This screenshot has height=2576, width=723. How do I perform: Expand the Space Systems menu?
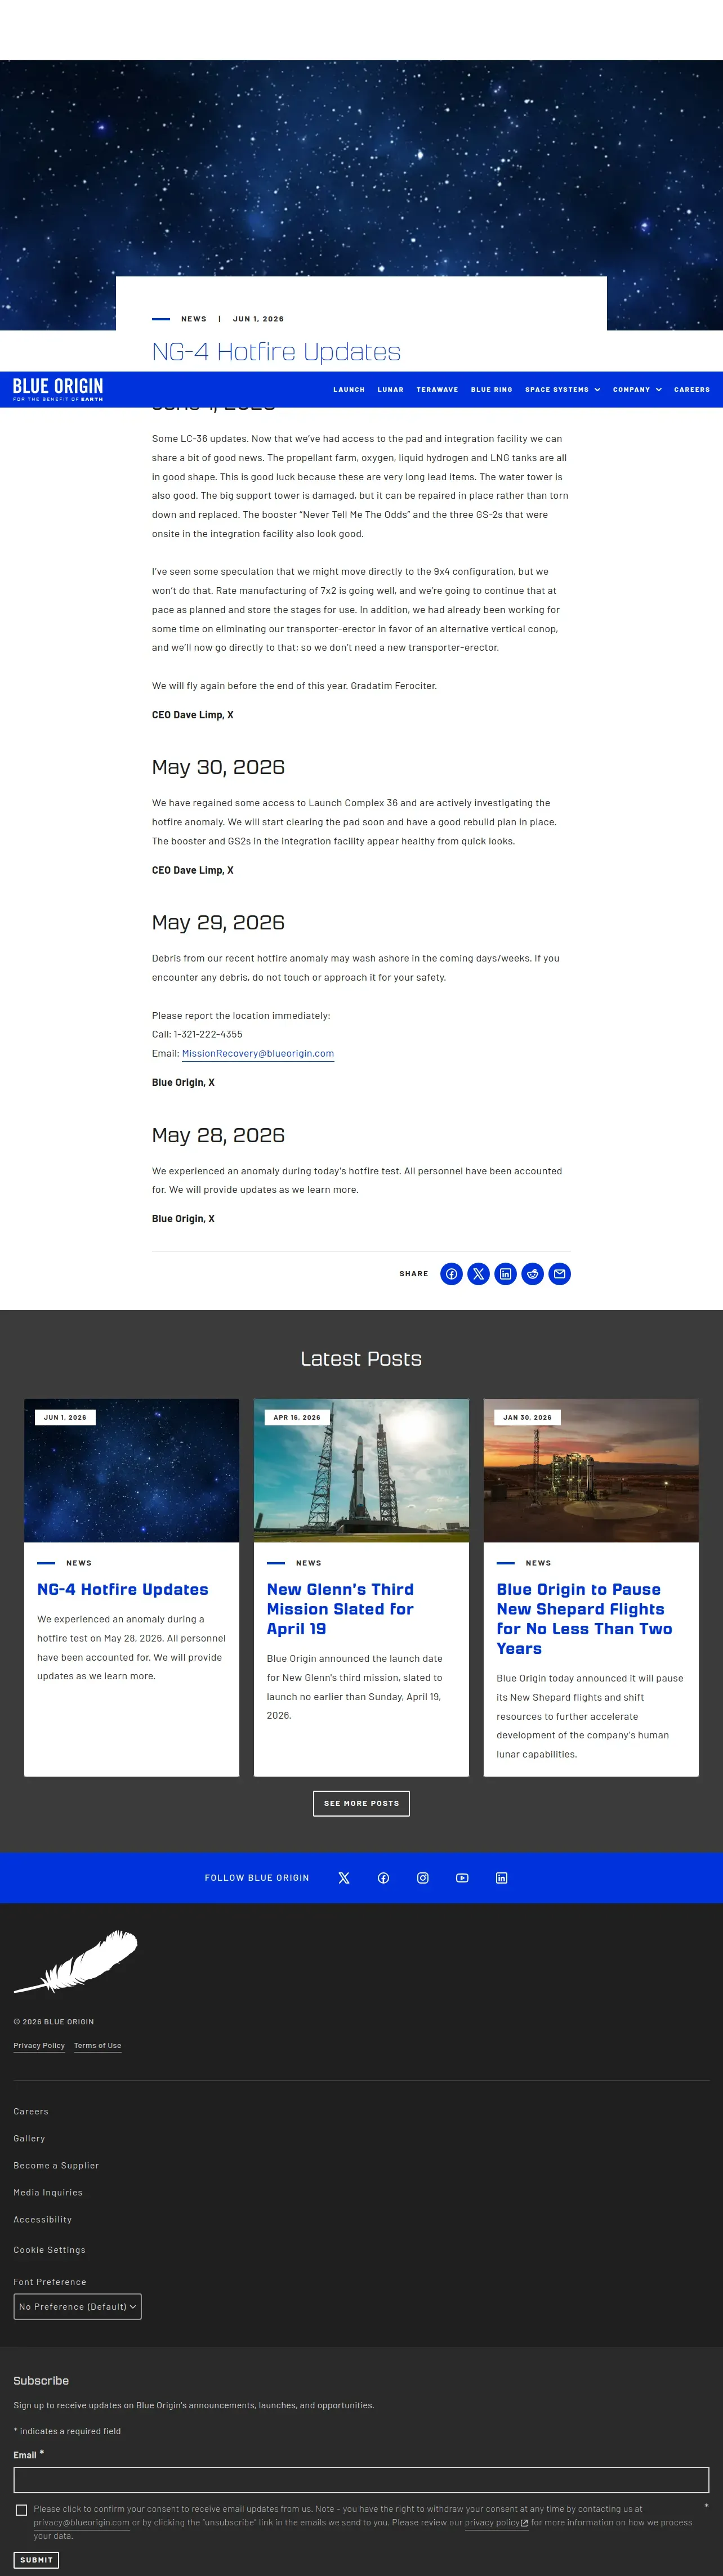(563, 390)
